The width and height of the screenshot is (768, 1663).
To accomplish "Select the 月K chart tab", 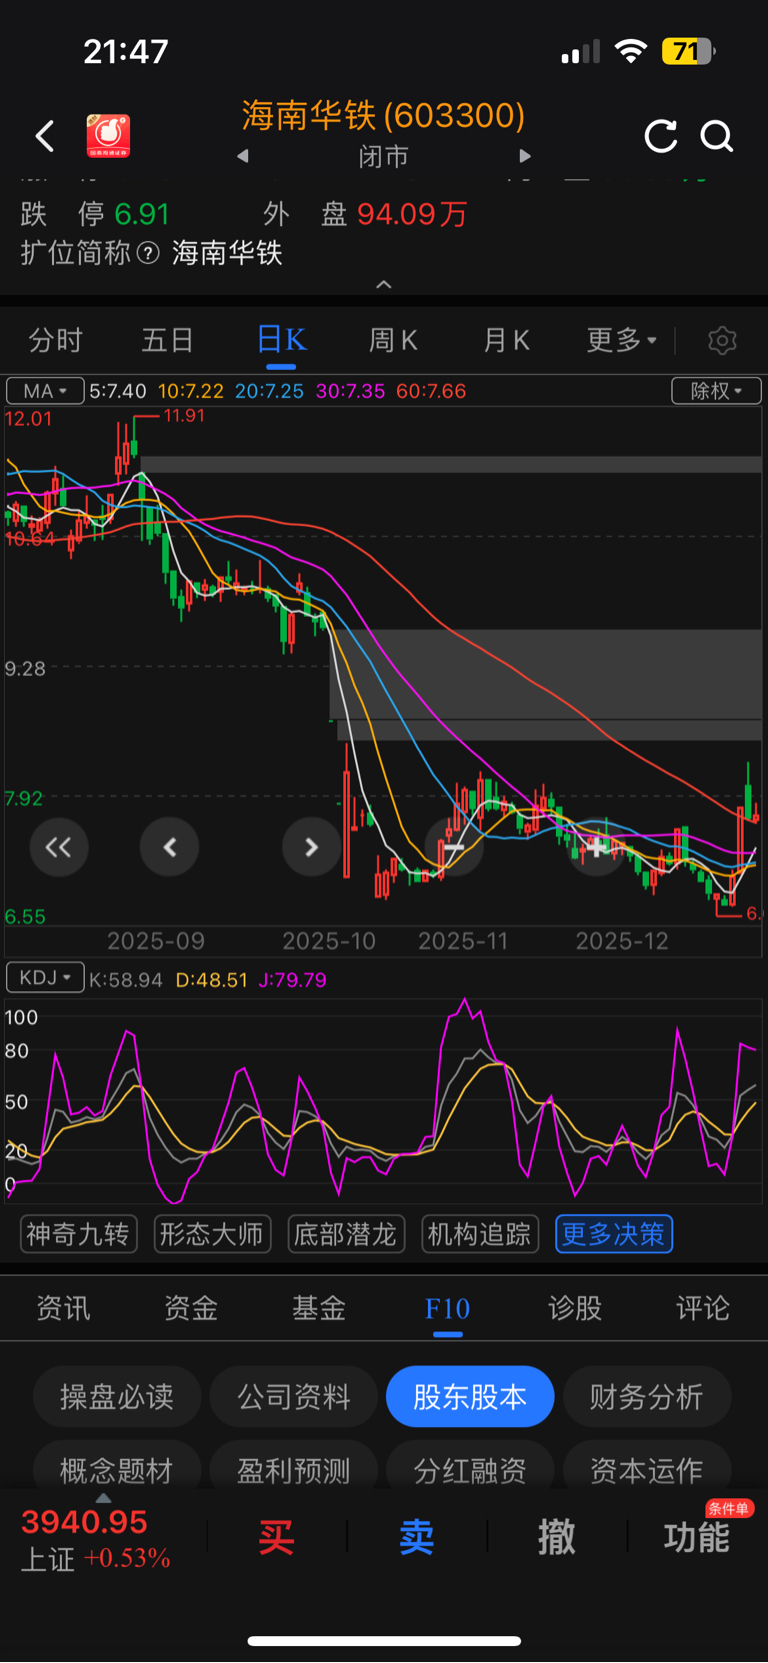I will [x=507, y=341].
